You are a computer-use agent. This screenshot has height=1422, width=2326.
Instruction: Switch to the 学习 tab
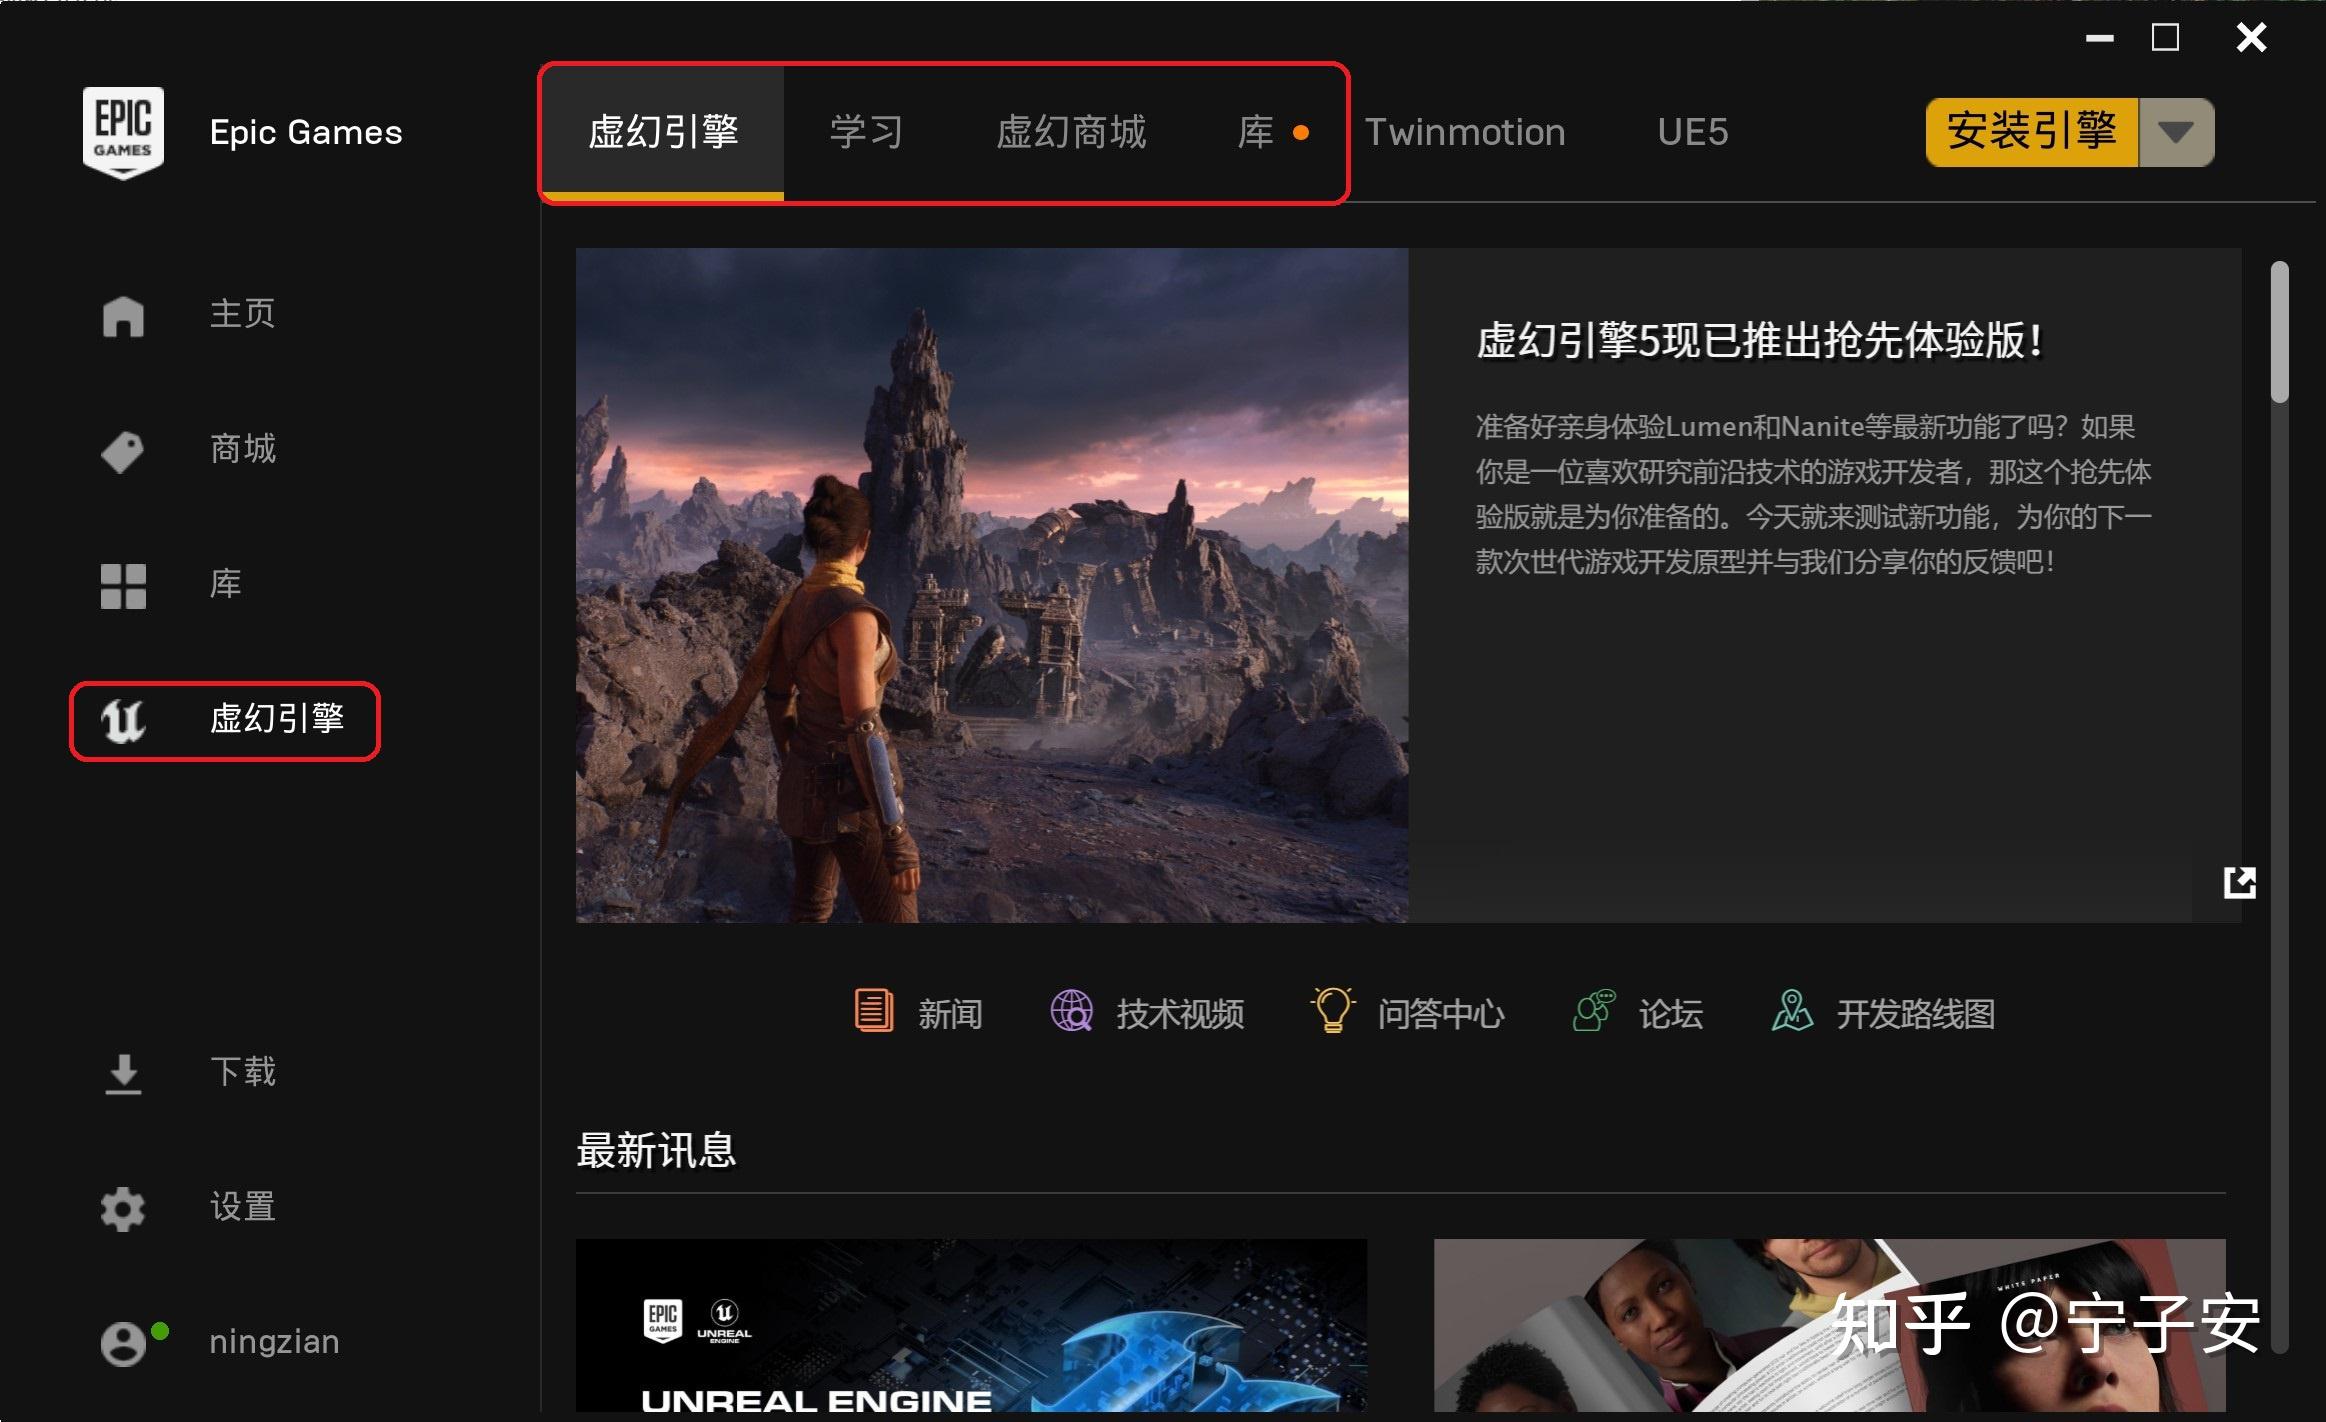tap(865, 131)
